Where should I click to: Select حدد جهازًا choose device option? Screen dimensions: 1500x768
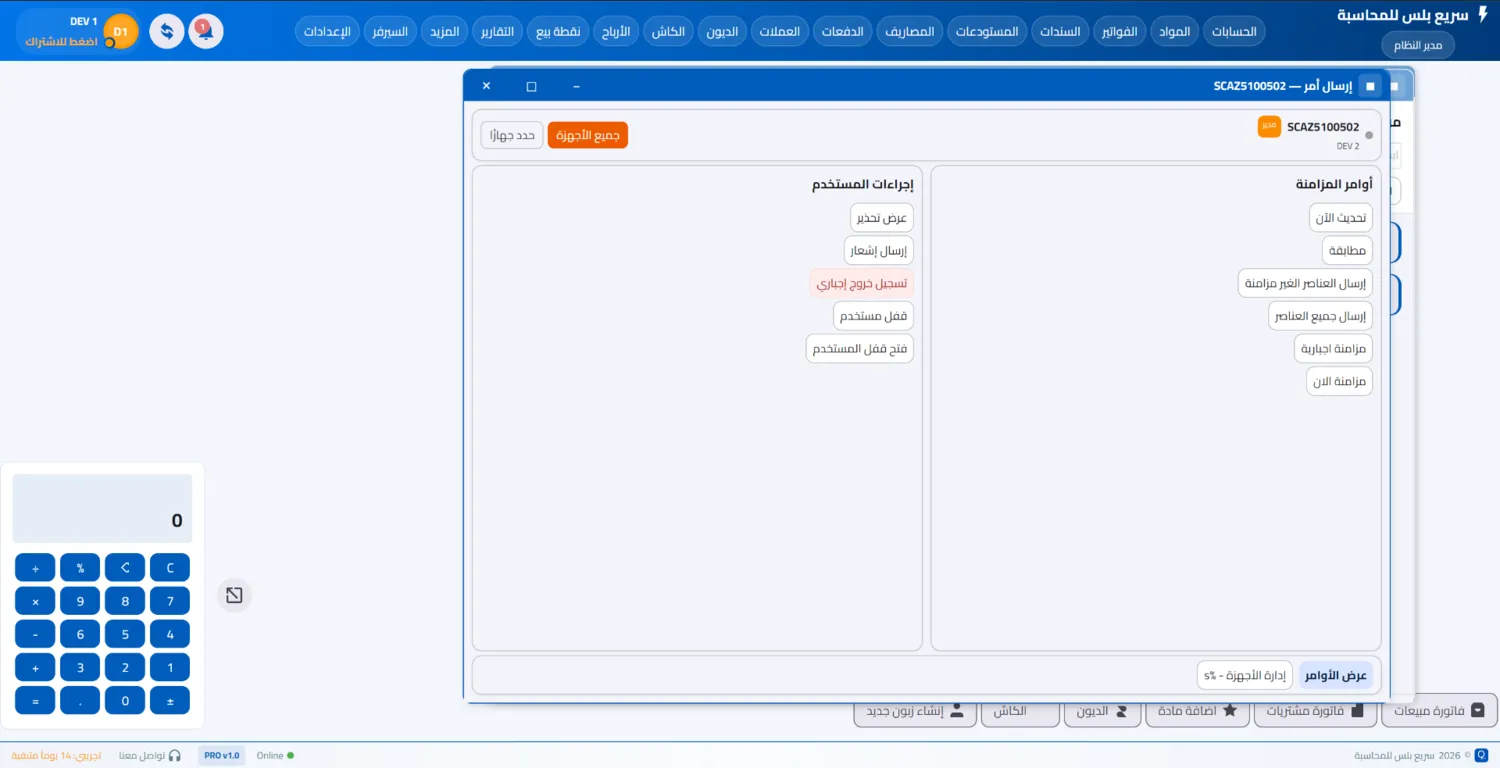coord(512,135)
